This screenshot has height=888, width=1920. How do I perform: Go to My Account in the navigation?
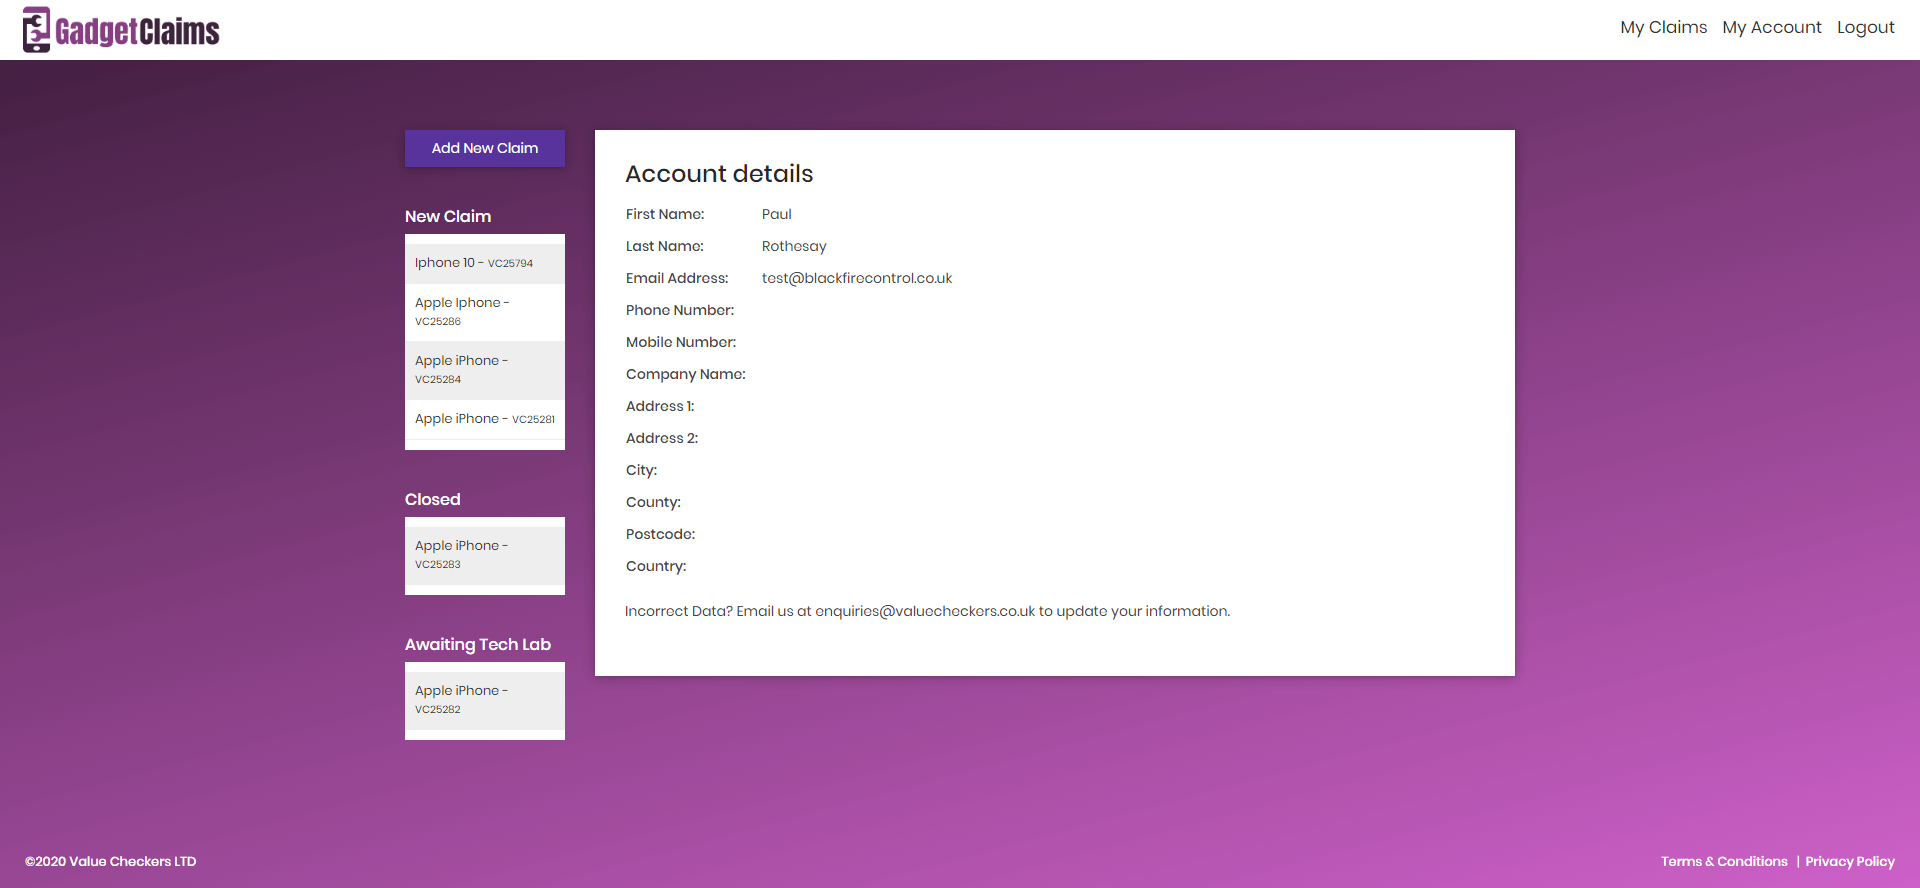tap(1771, 28)
